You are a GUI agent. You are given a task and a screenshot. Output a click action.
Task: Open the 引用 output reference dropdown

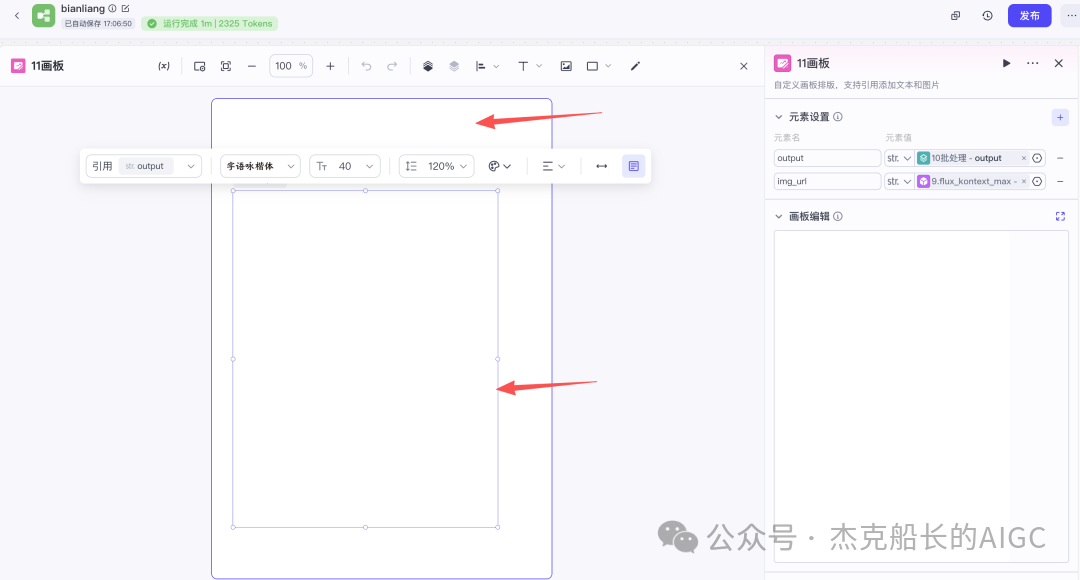144,166
